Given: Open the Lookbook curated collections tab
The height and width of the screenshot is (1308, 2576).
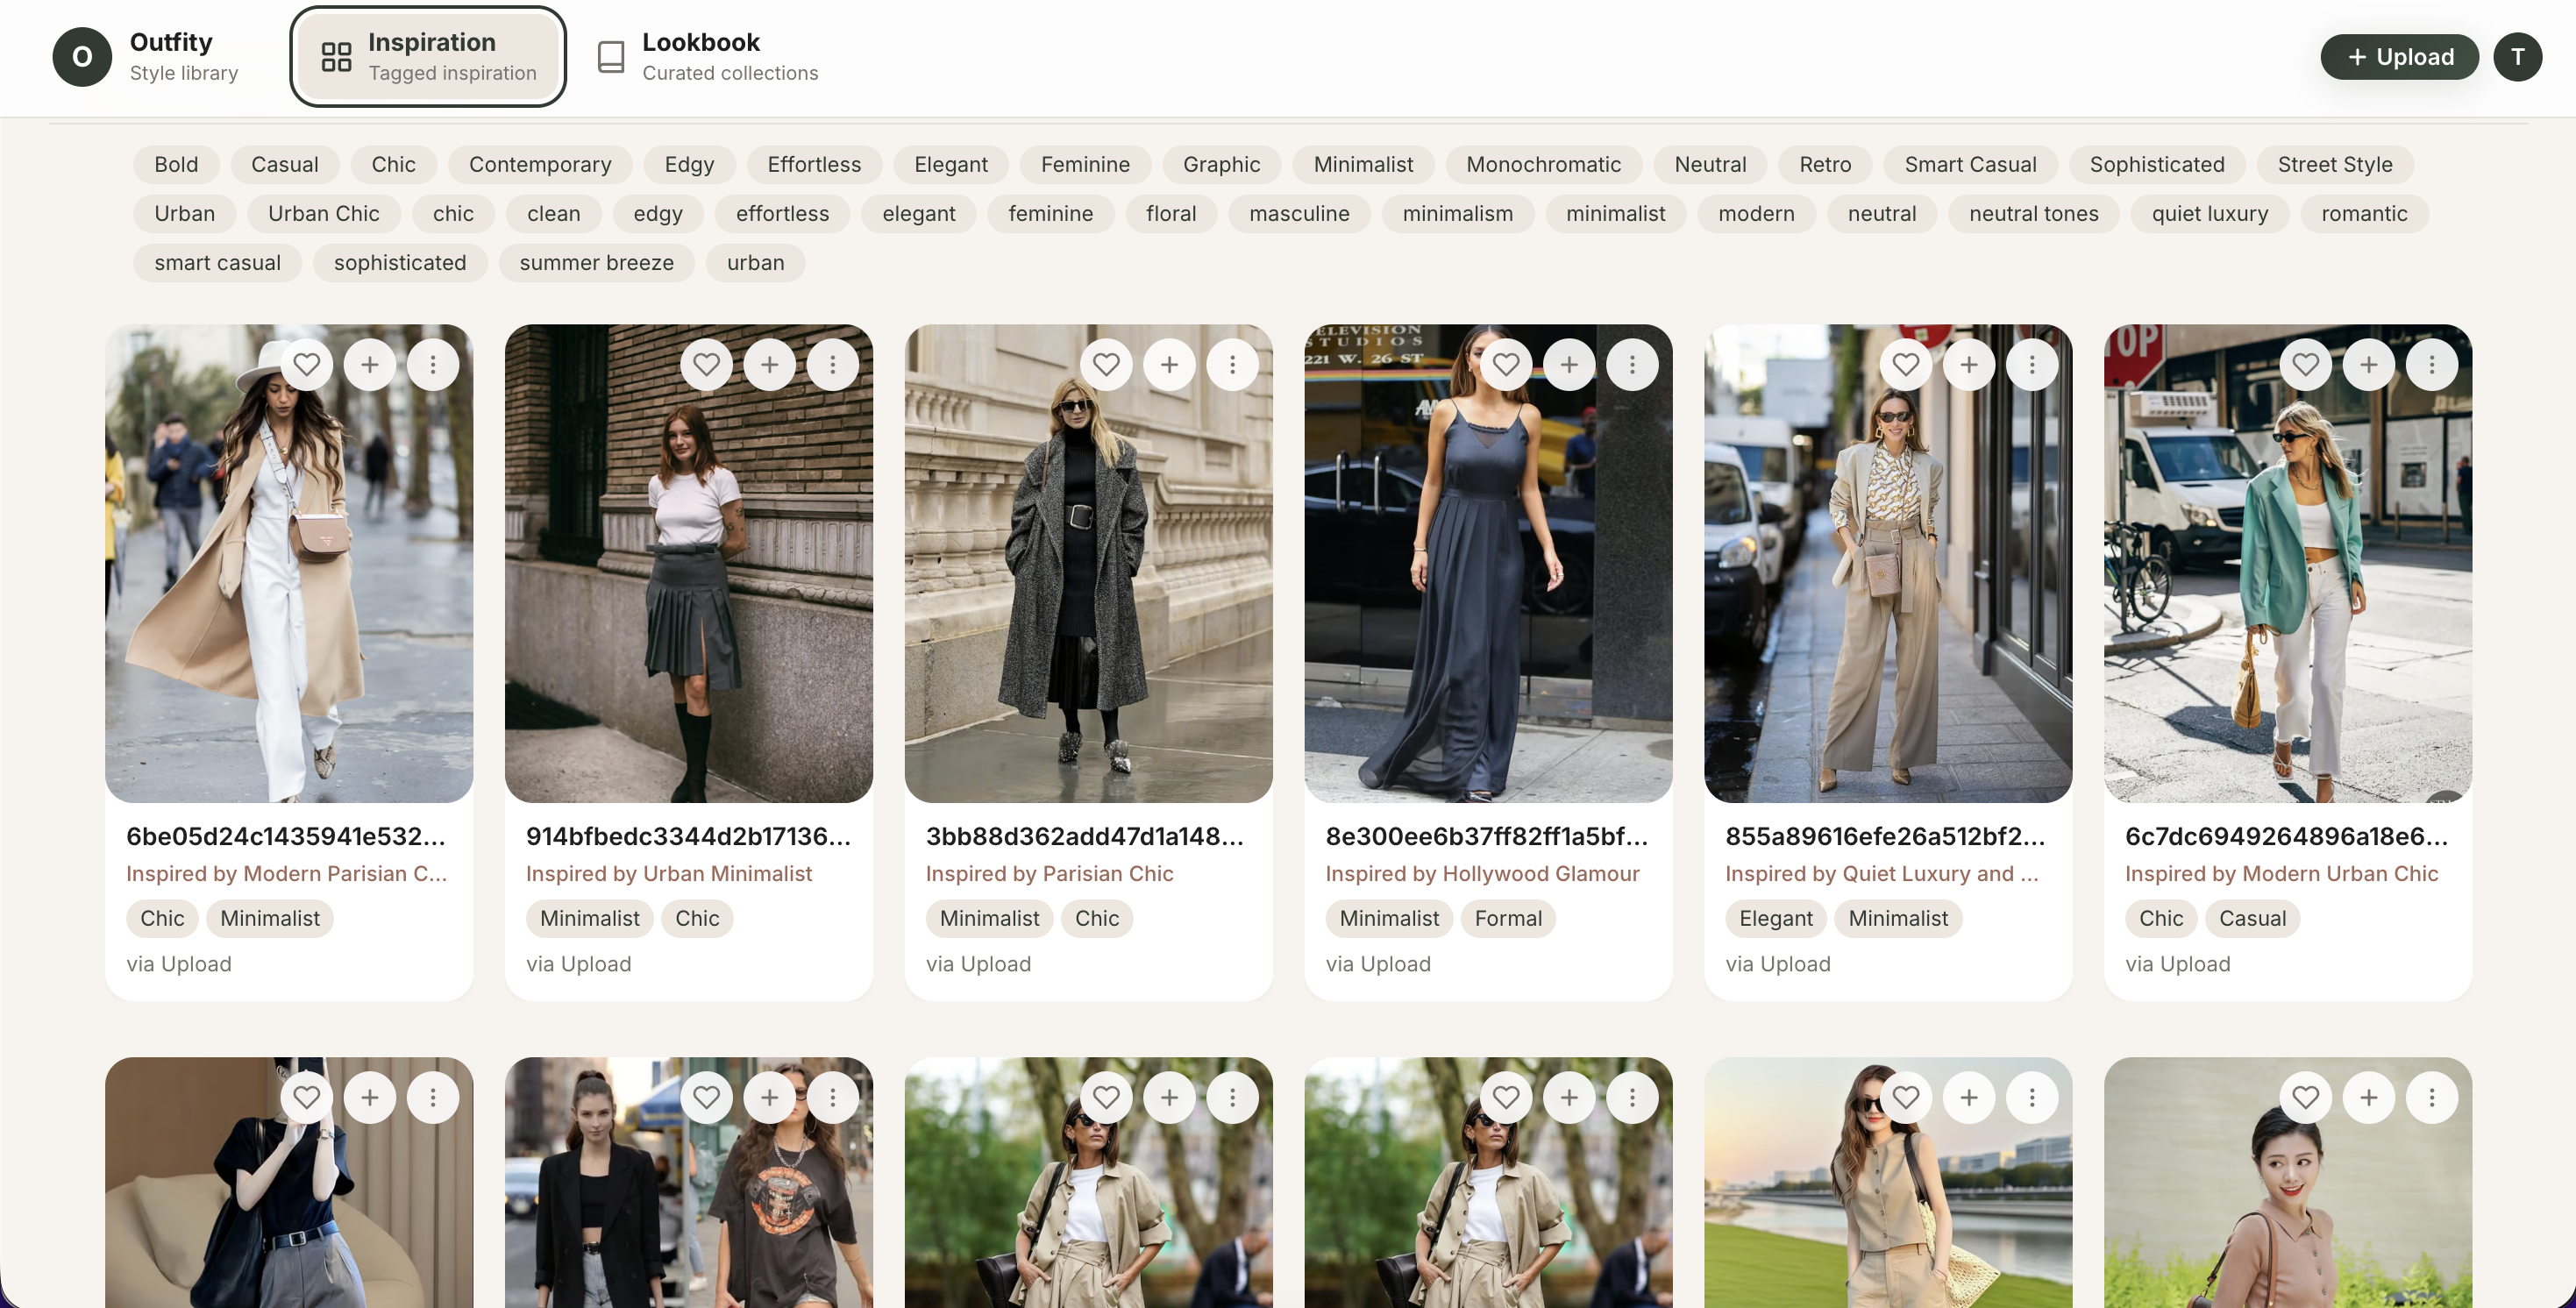Looking at the screenshot, I should [x=708, y=57].
